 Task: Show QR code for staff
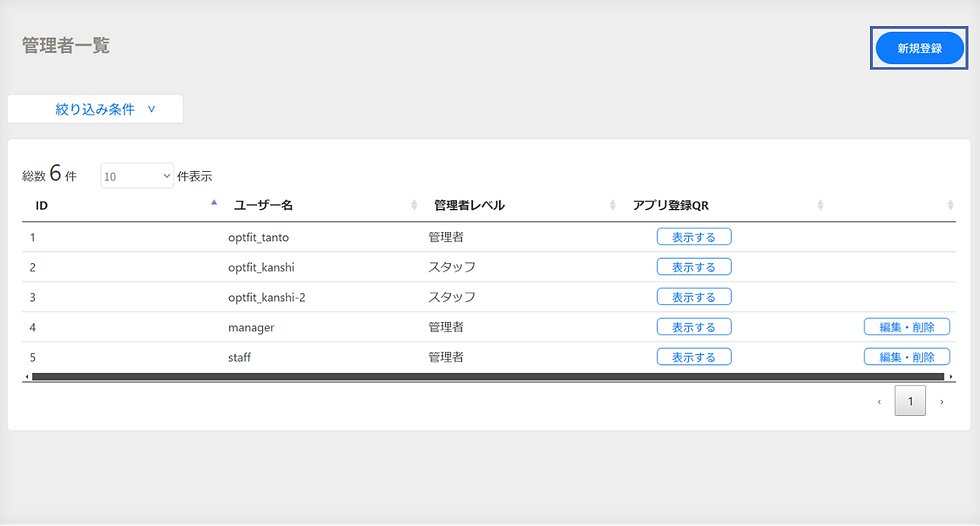694,357
